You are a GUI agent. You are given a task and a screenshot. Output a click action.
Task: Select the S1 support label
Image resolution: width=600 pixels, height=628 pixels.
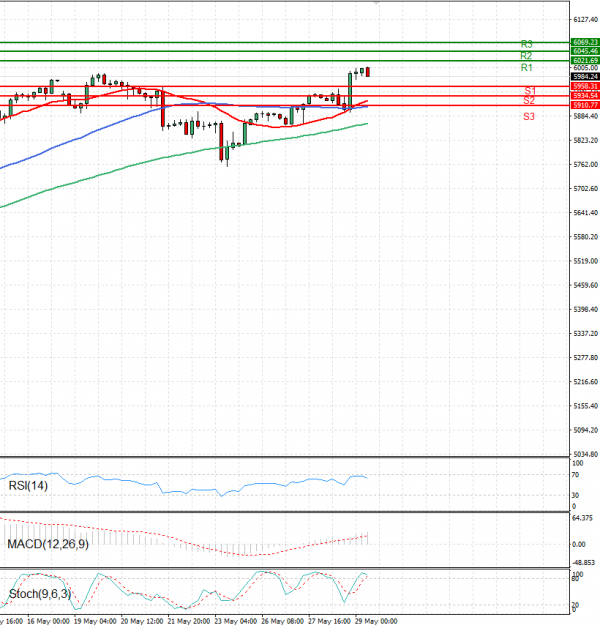(529, 91)
